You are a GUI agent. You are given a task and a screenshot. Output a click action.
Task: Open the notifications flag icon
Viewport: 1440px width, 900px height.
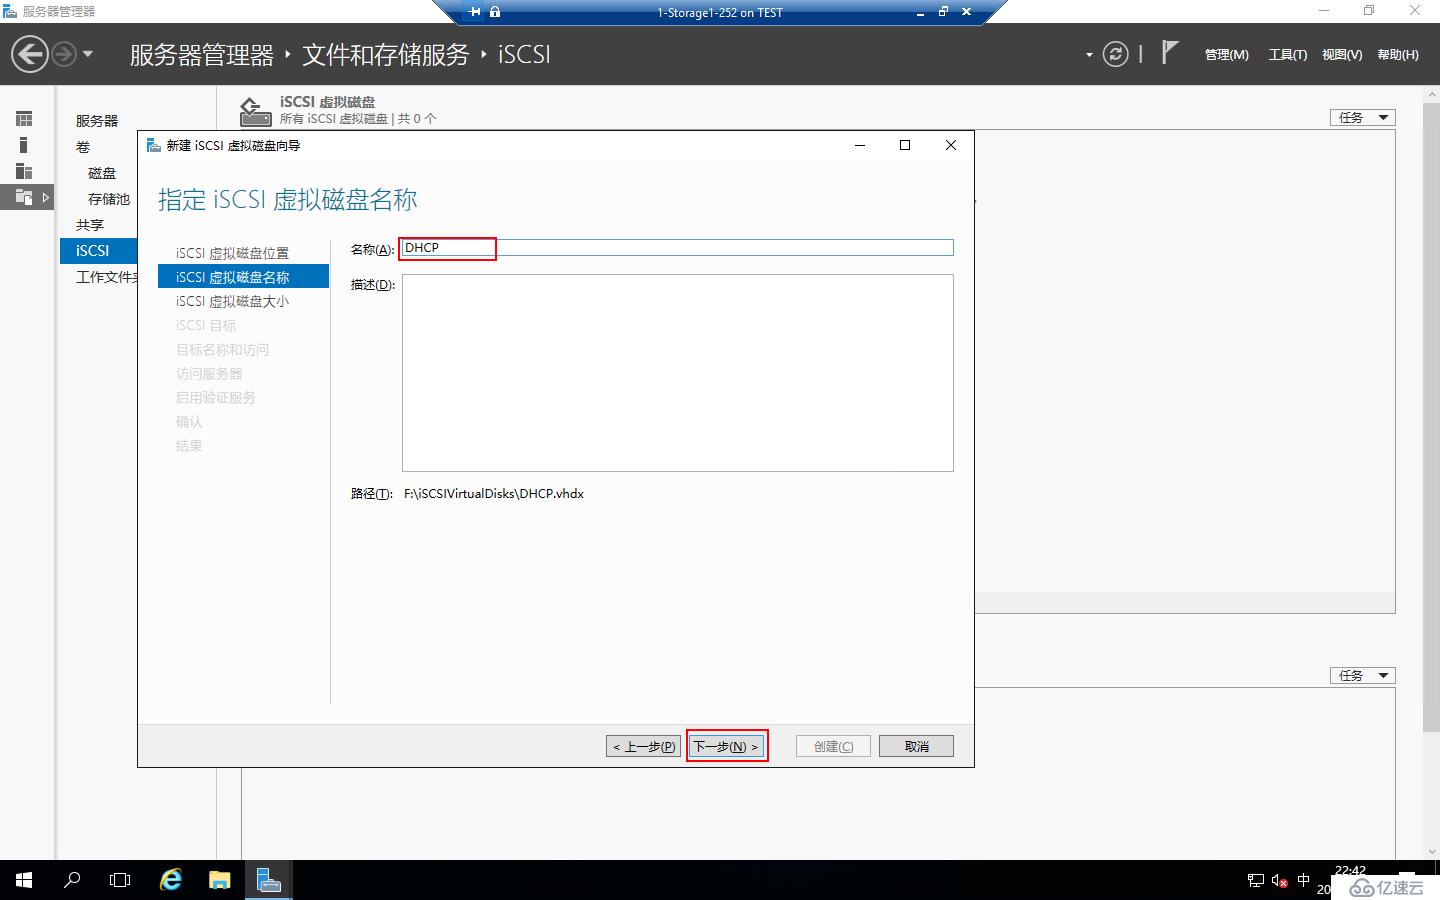tap(1170, 52)
